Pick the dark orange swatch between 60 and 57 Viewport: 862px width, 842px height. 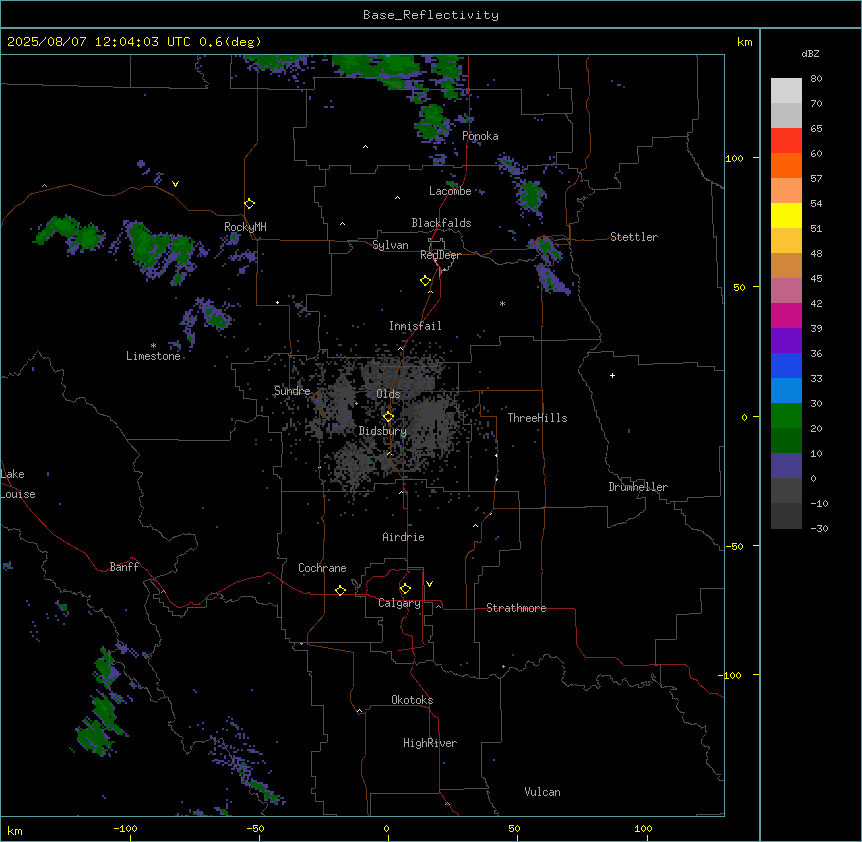(x=786, y=165)
